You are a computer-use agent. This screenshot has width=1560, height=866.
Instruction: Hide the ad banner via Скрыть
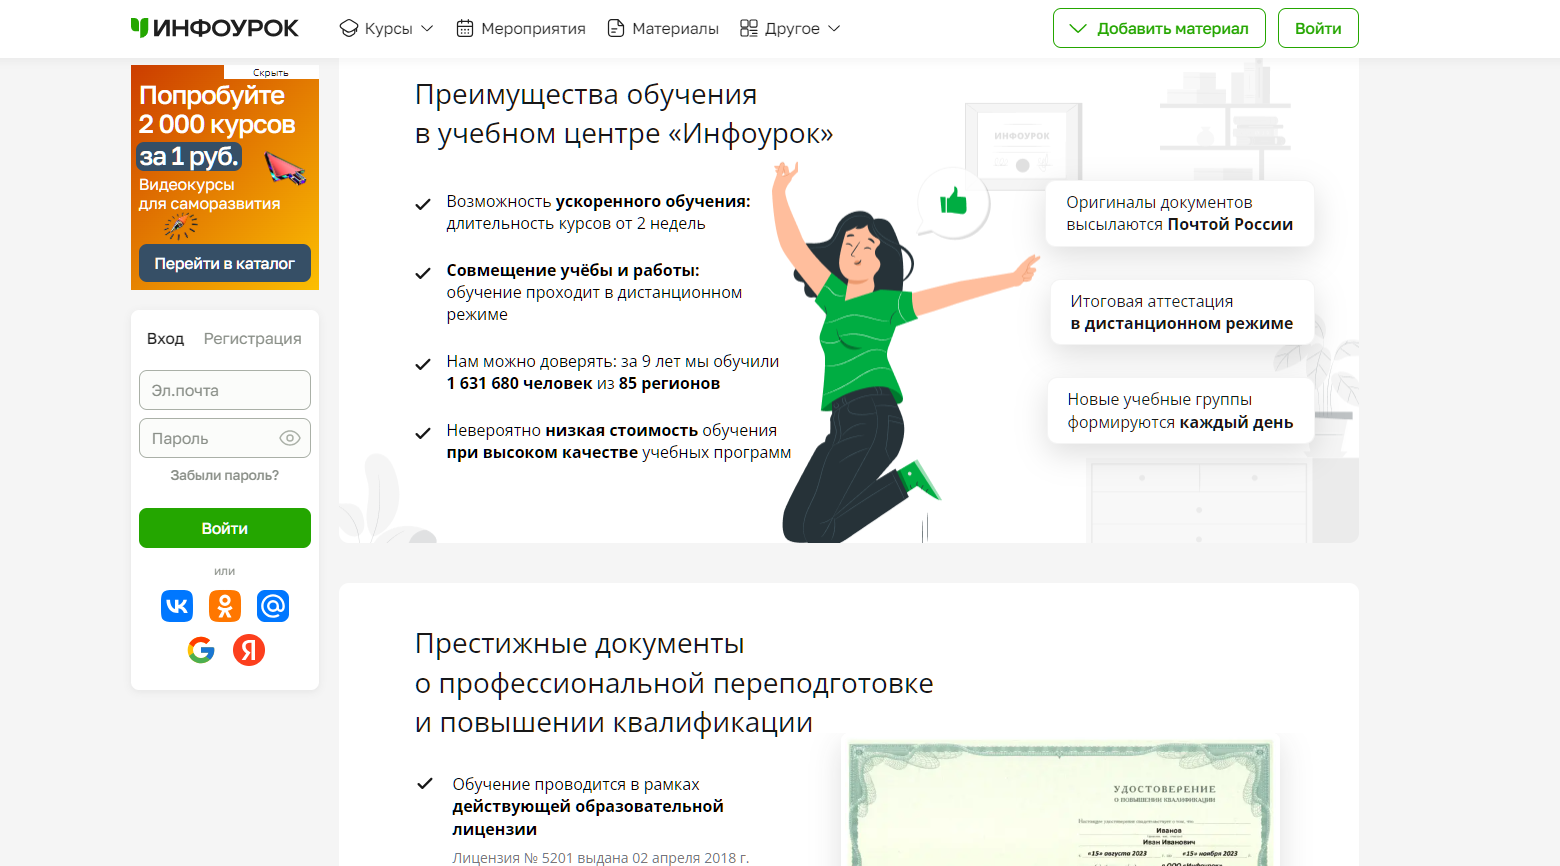click(270, 73)
